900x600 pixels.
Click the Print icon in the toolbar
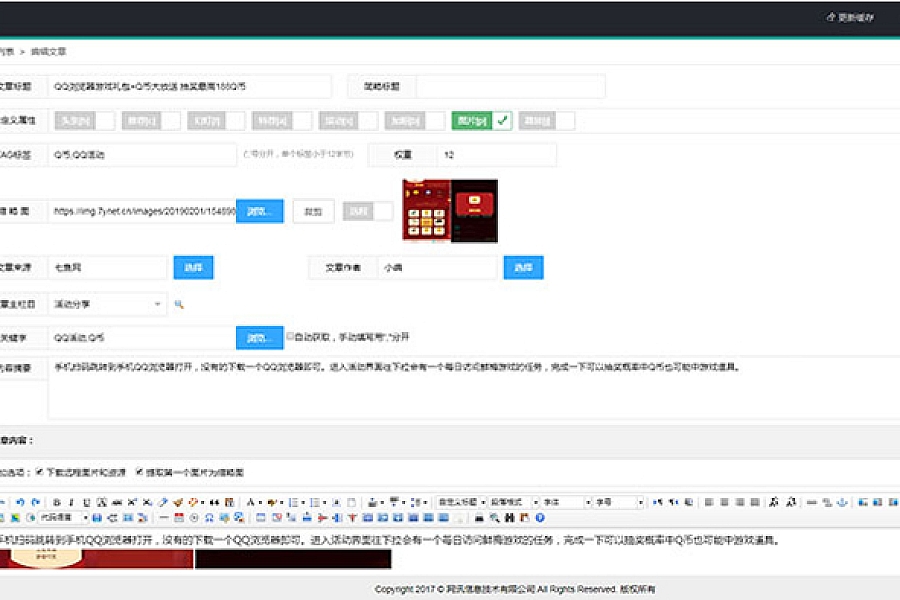point(479,518)
